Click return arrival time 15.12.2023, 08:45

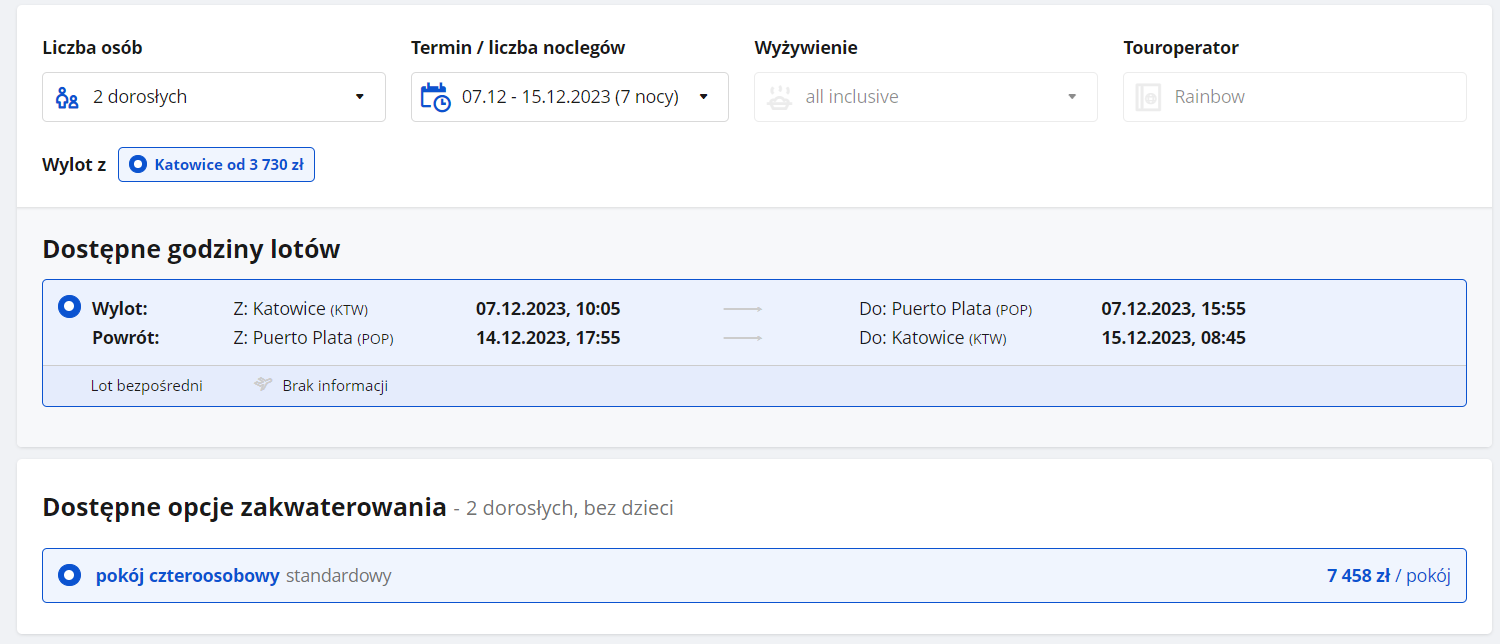tap(1174, 338)
